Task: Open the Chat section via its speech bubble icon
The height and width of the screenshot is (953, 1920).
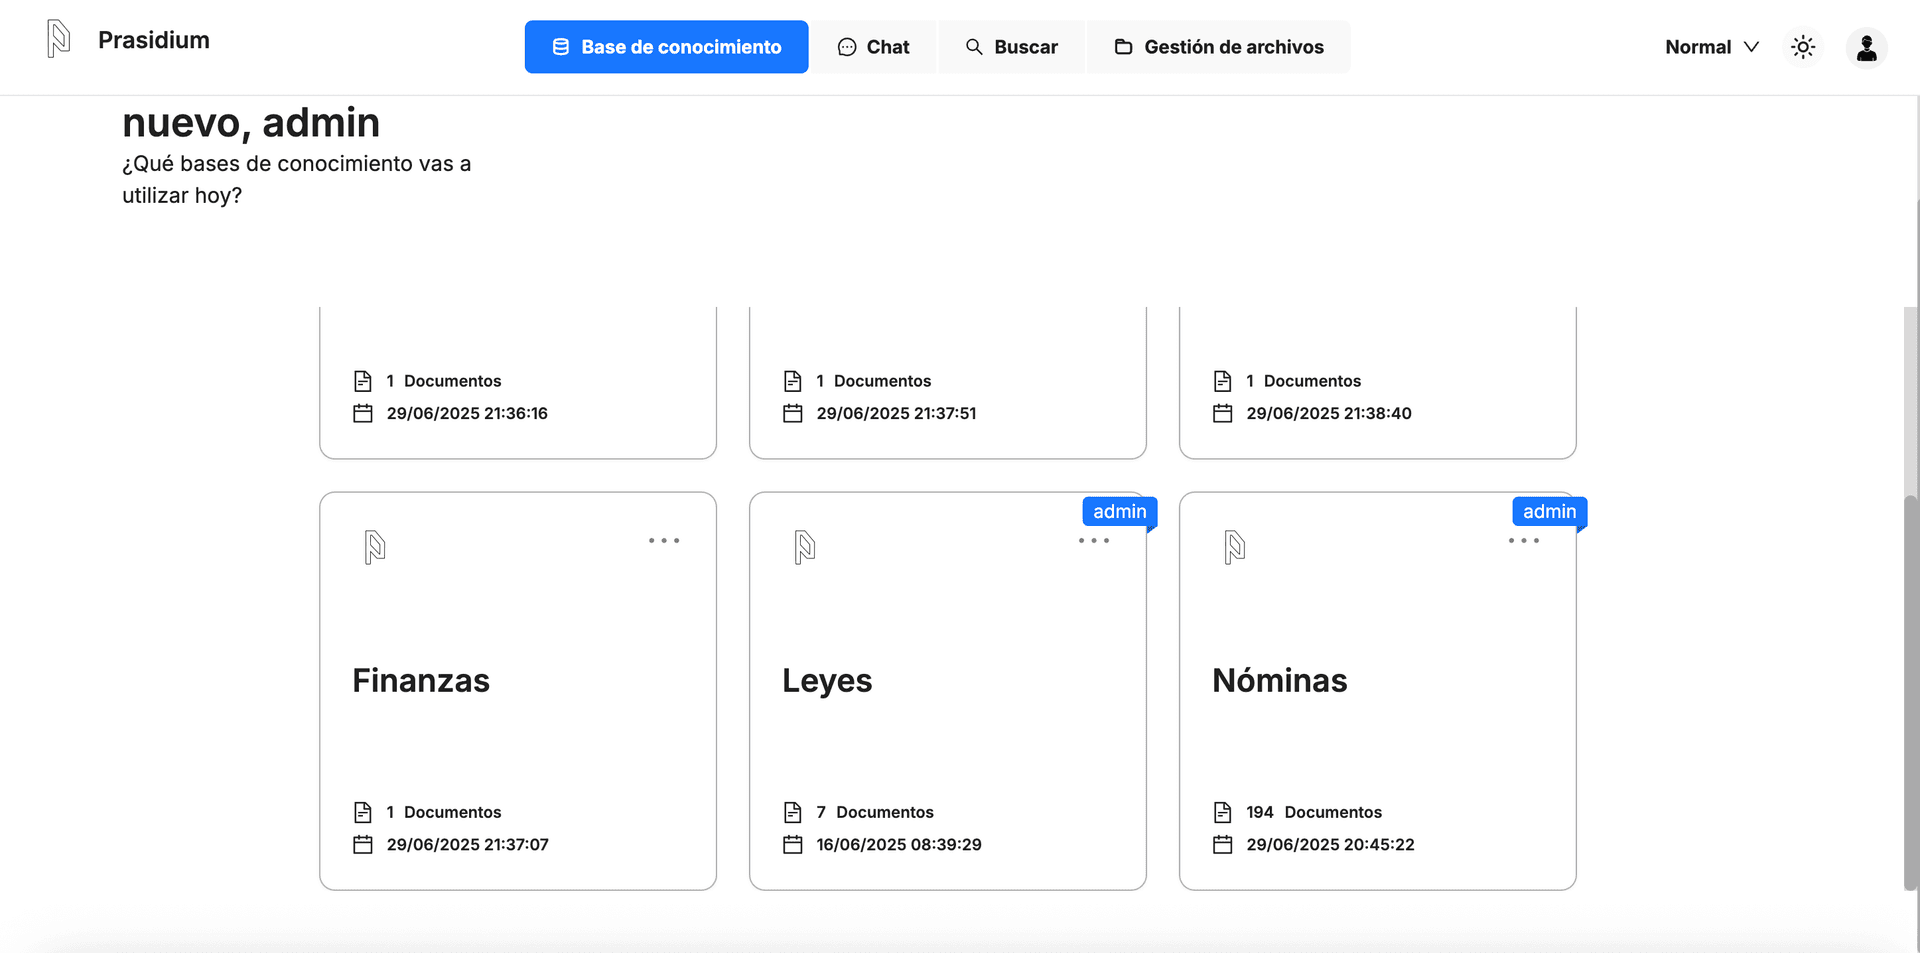Action: click(x=848, y=46)
